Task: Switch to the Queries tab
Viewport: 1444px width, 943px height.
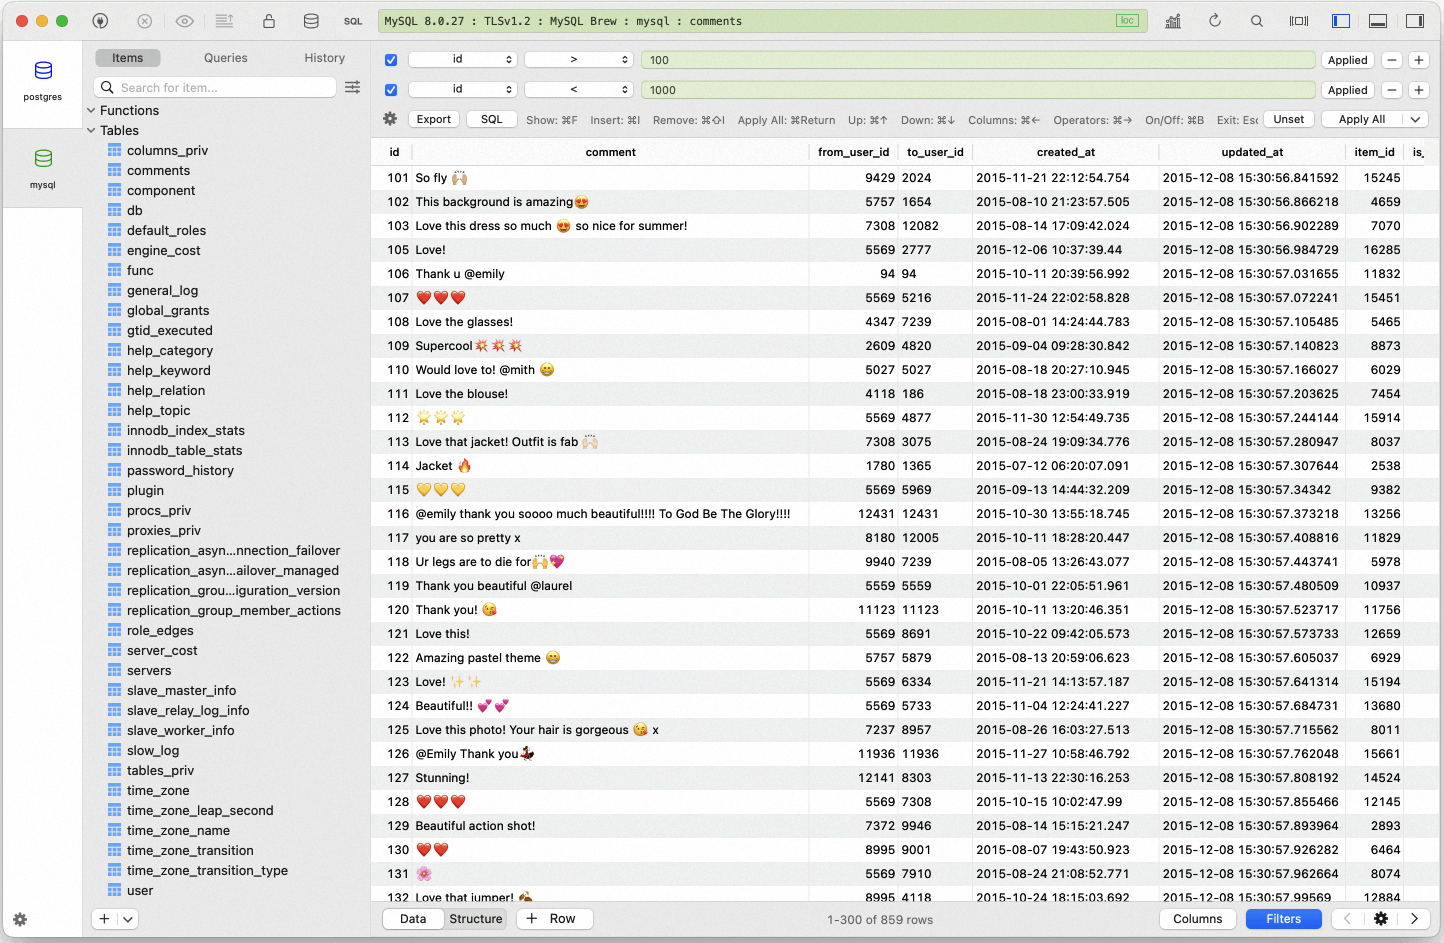Action: pyautogui.click(x=226, y=58)
